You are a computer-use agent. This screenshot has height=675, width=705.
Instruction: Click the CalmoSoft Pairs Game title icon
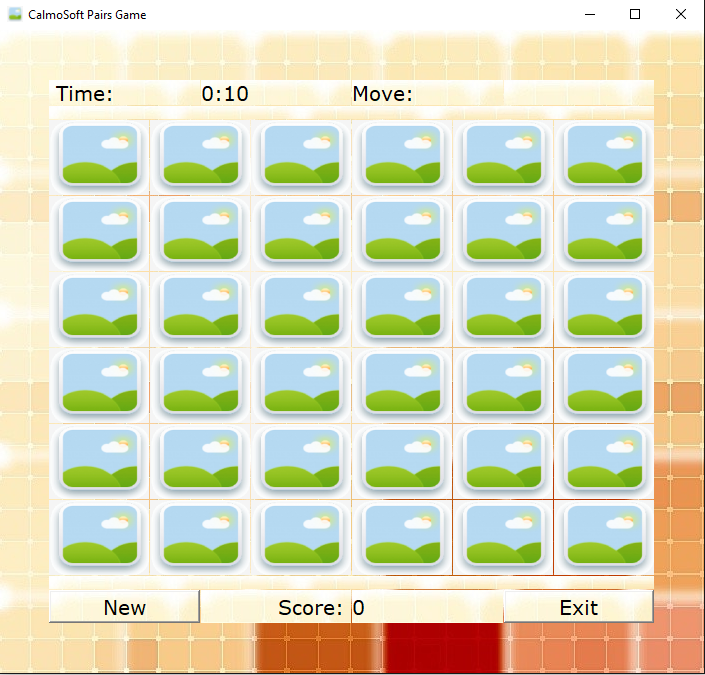(x=15, y=15)
